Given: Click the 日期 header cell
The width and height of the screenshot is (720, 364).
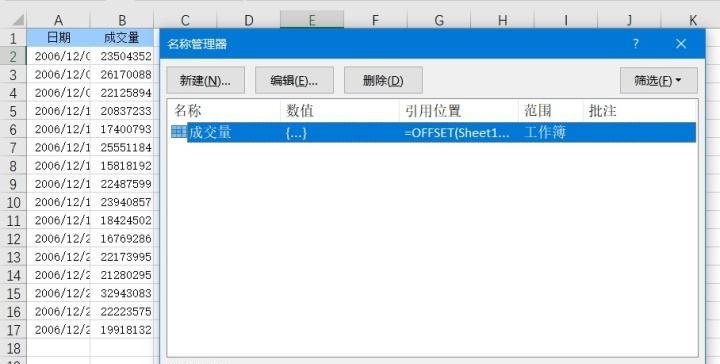Looking at the screenshot, I should coord(58,38).
